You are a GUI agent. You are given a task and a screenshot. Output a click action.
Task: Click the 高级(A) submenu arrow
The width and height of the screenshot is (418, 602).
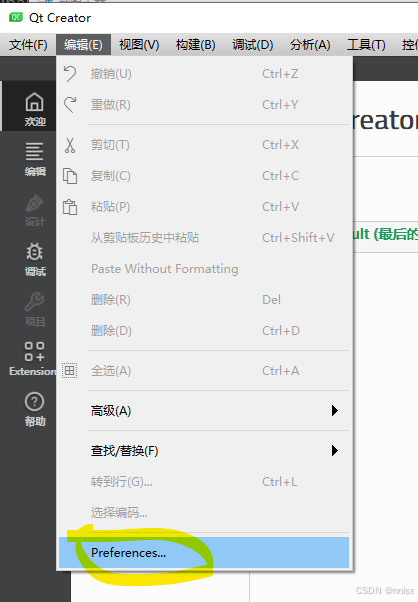click(335, 411)
